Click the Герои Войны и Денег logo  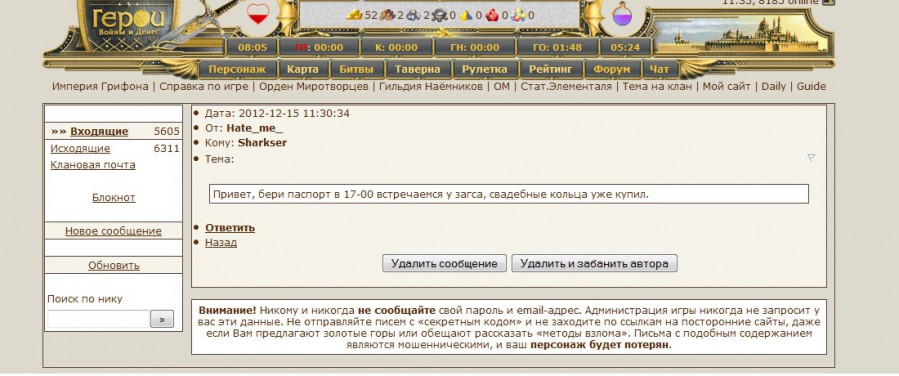[x=129, y=22]
